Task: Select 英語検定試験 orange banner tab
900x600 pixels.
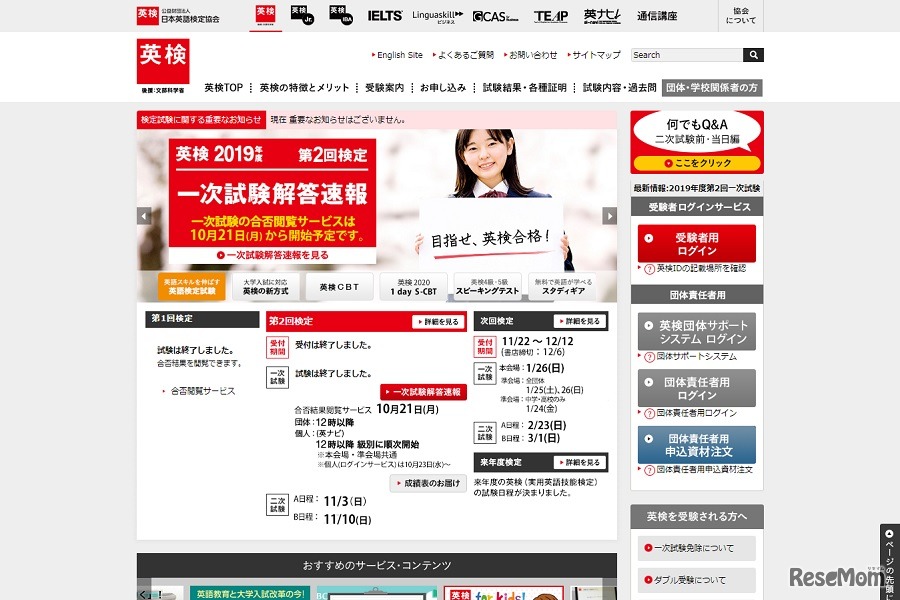Action: coord(191,287)
